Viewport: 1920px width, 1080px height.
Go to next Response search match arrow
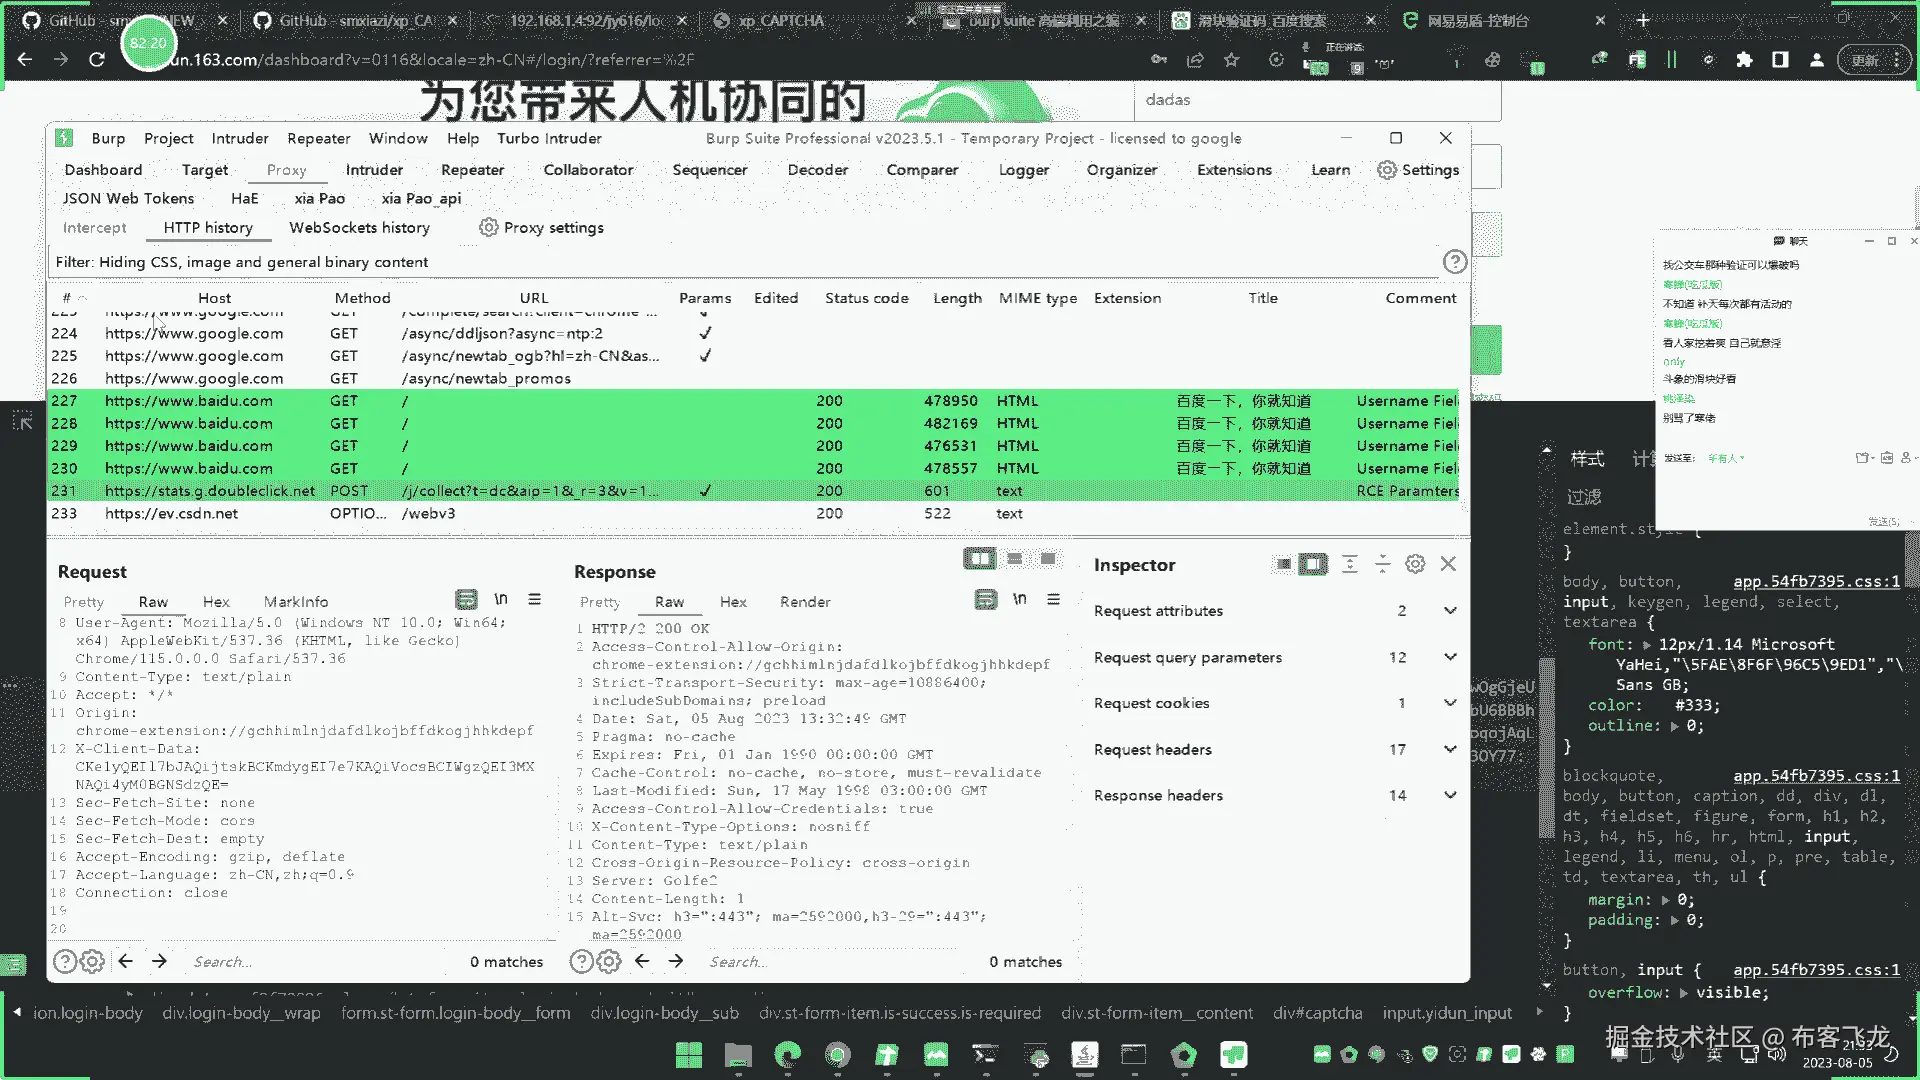(676, 961)
